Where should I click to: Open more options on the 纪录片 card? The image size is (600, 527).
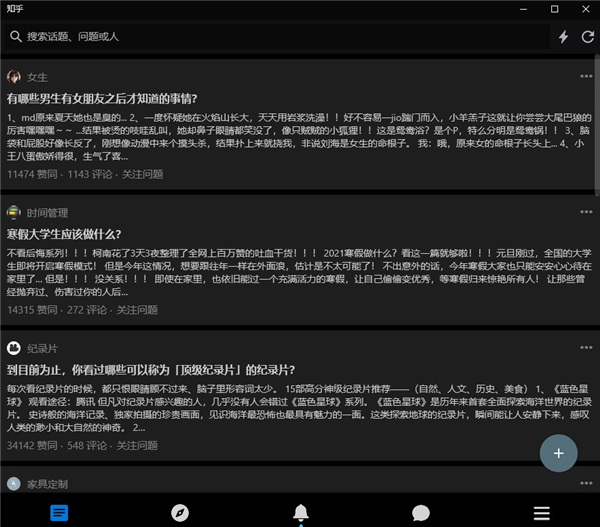[586, 348]
